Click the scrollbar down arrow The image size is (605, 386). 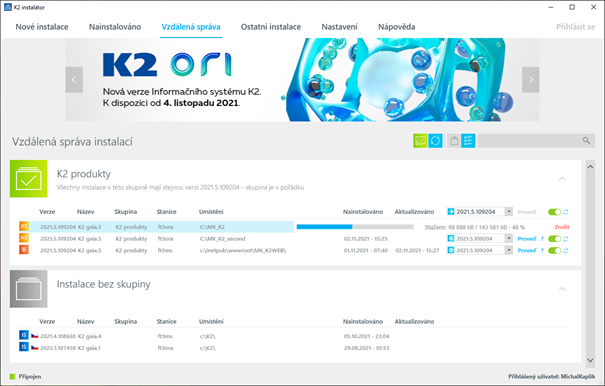(590, 360)
